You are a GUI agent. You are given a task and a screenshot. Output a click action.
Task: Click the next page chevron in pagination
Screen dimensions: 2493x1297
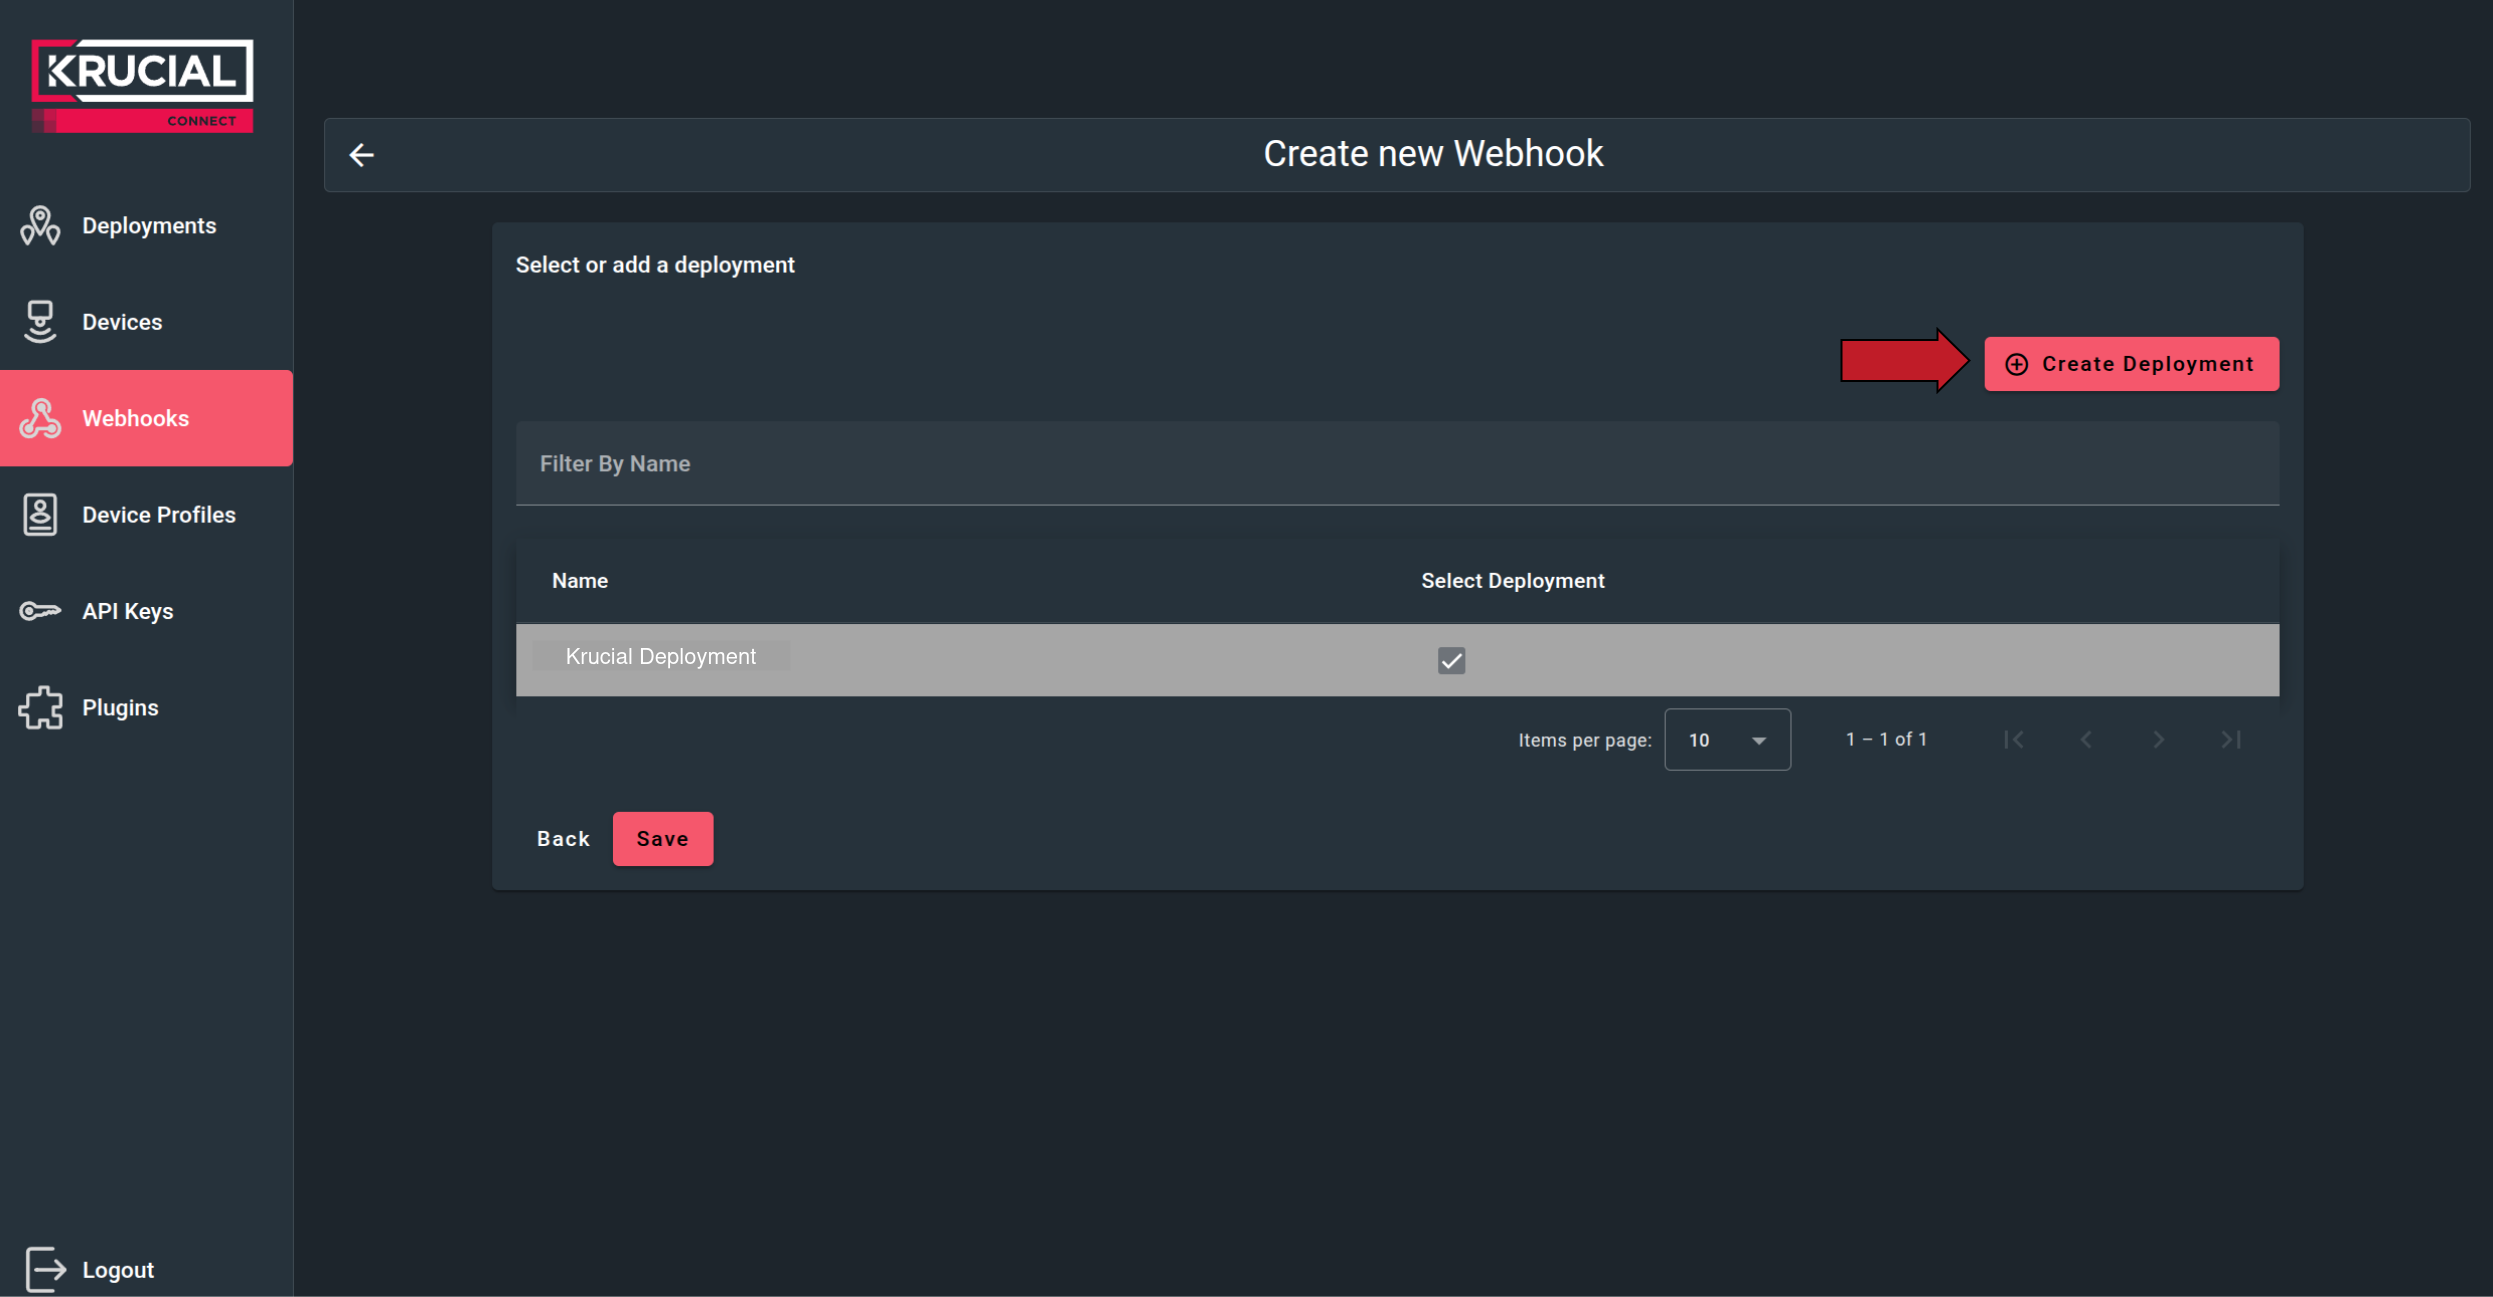2158,740
